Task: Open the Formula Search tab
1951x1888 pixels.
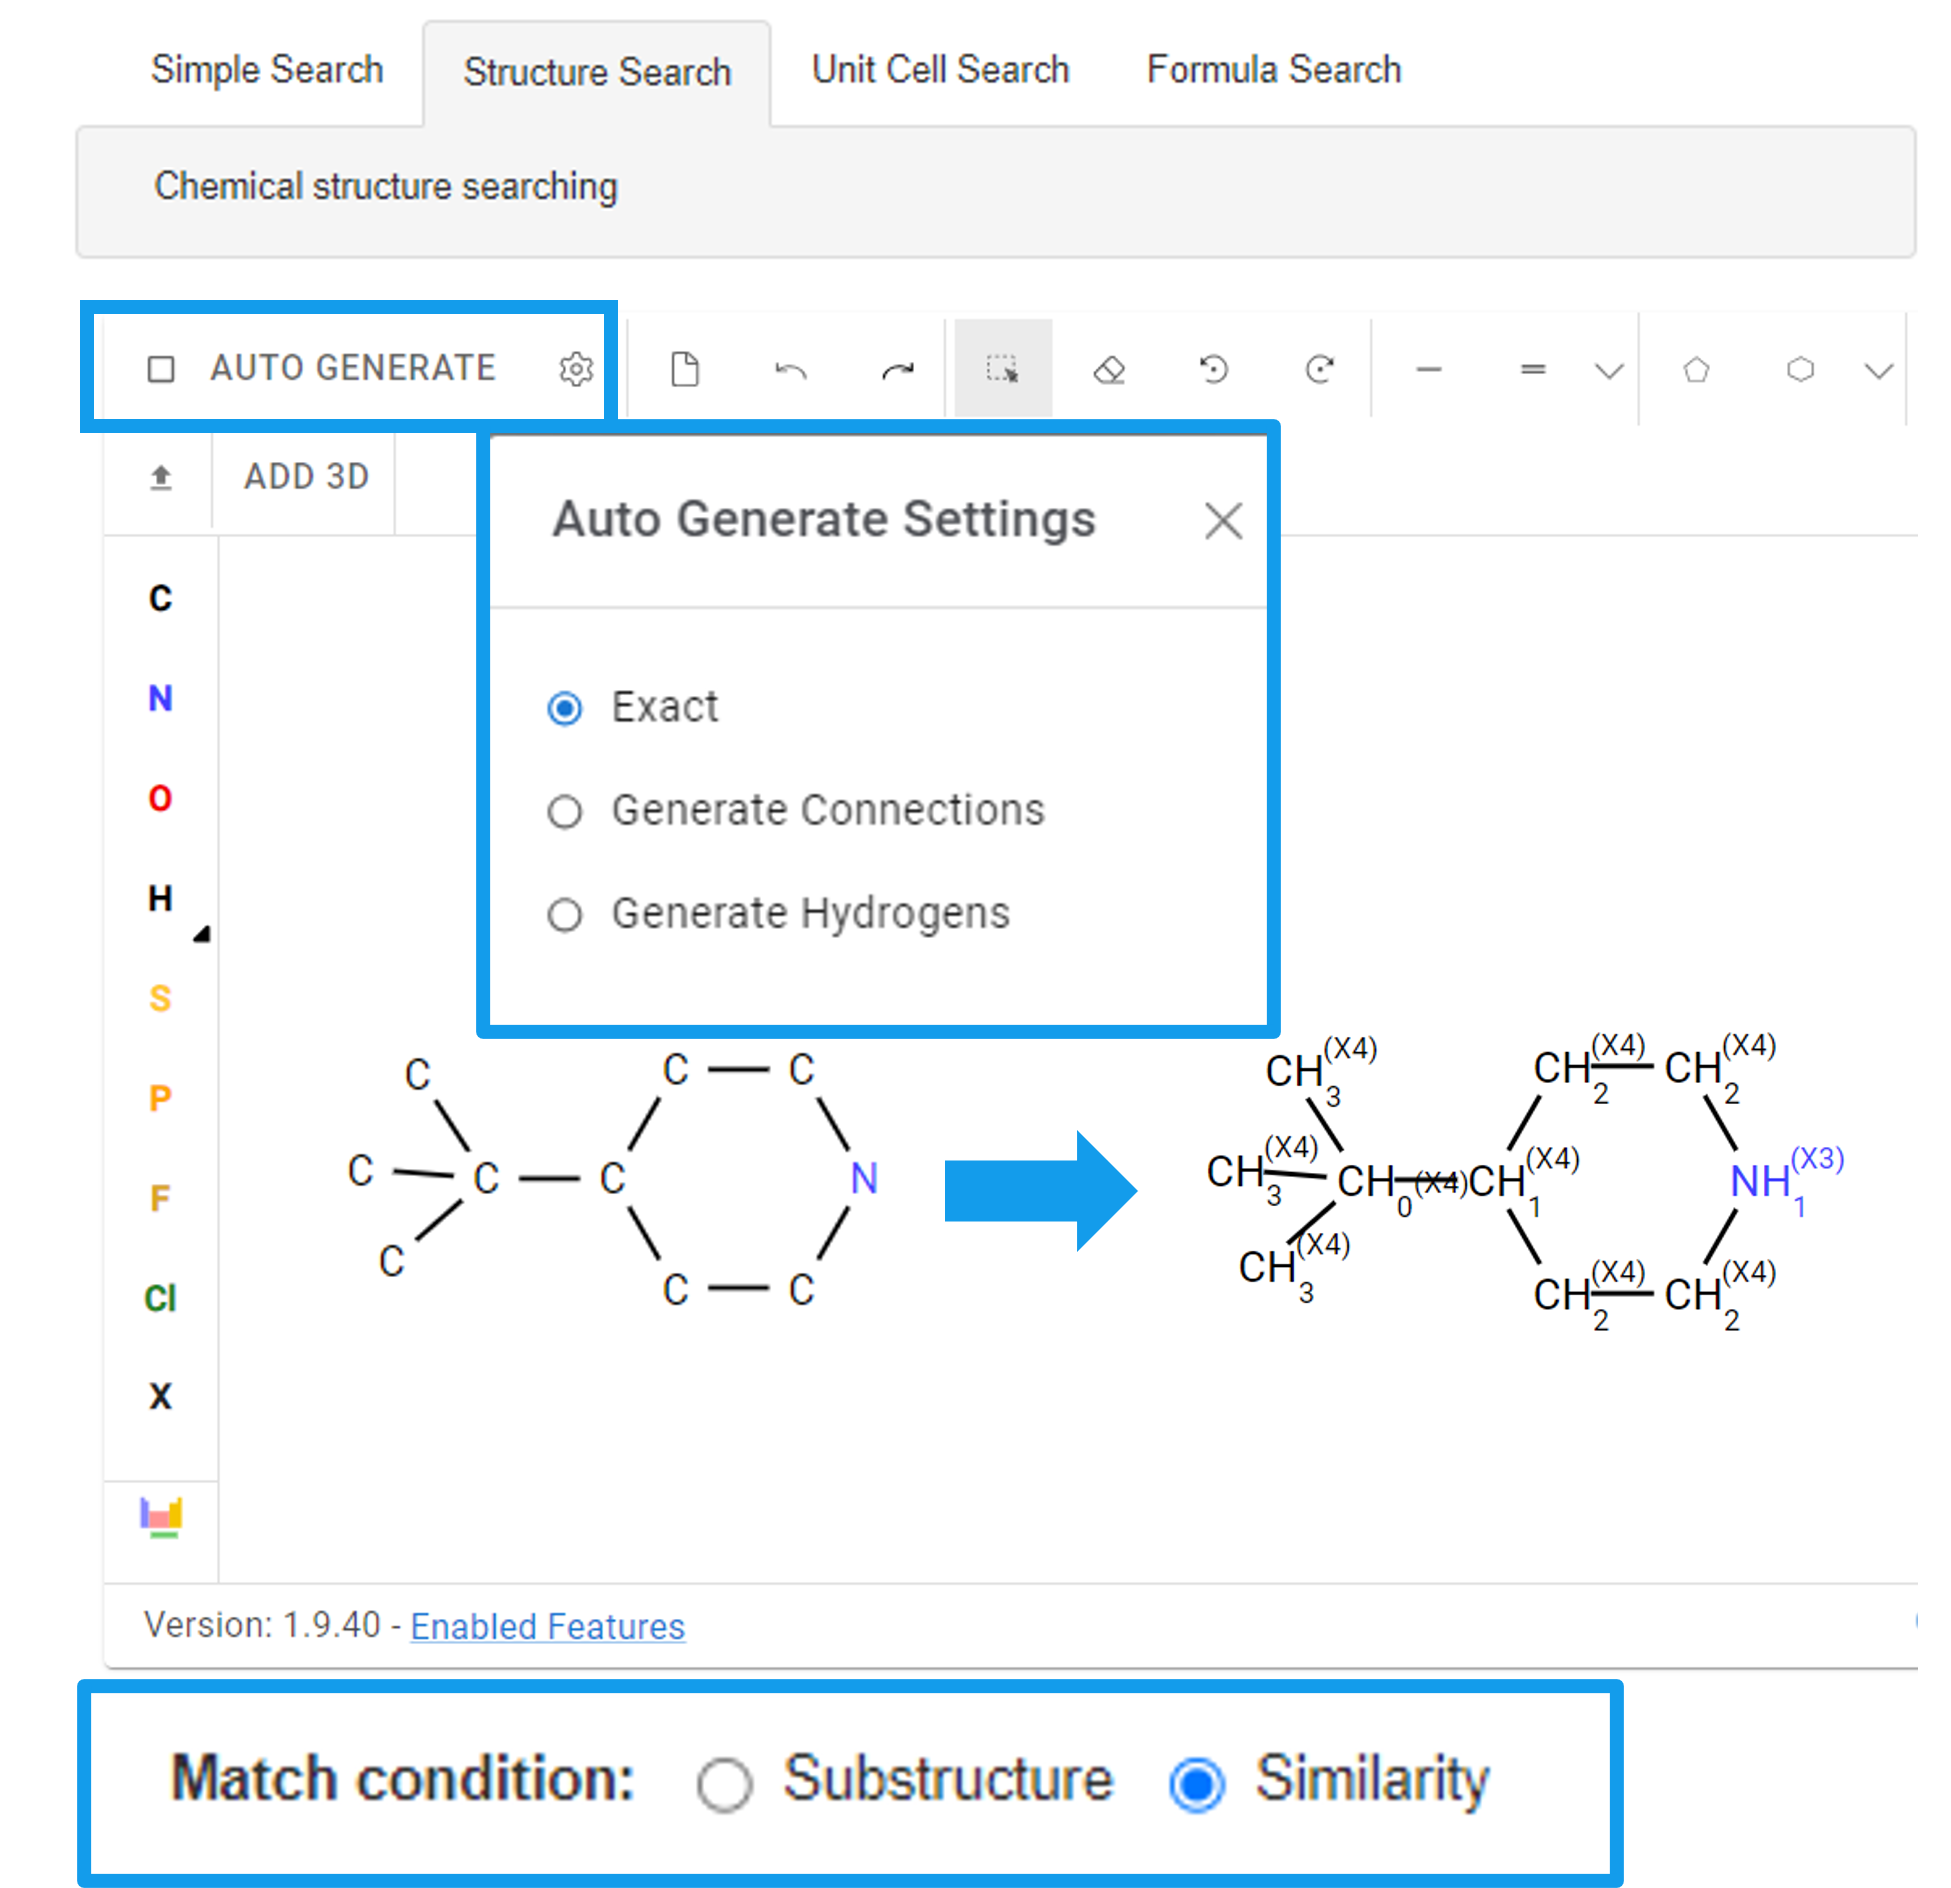Action: pos(1273,70)
